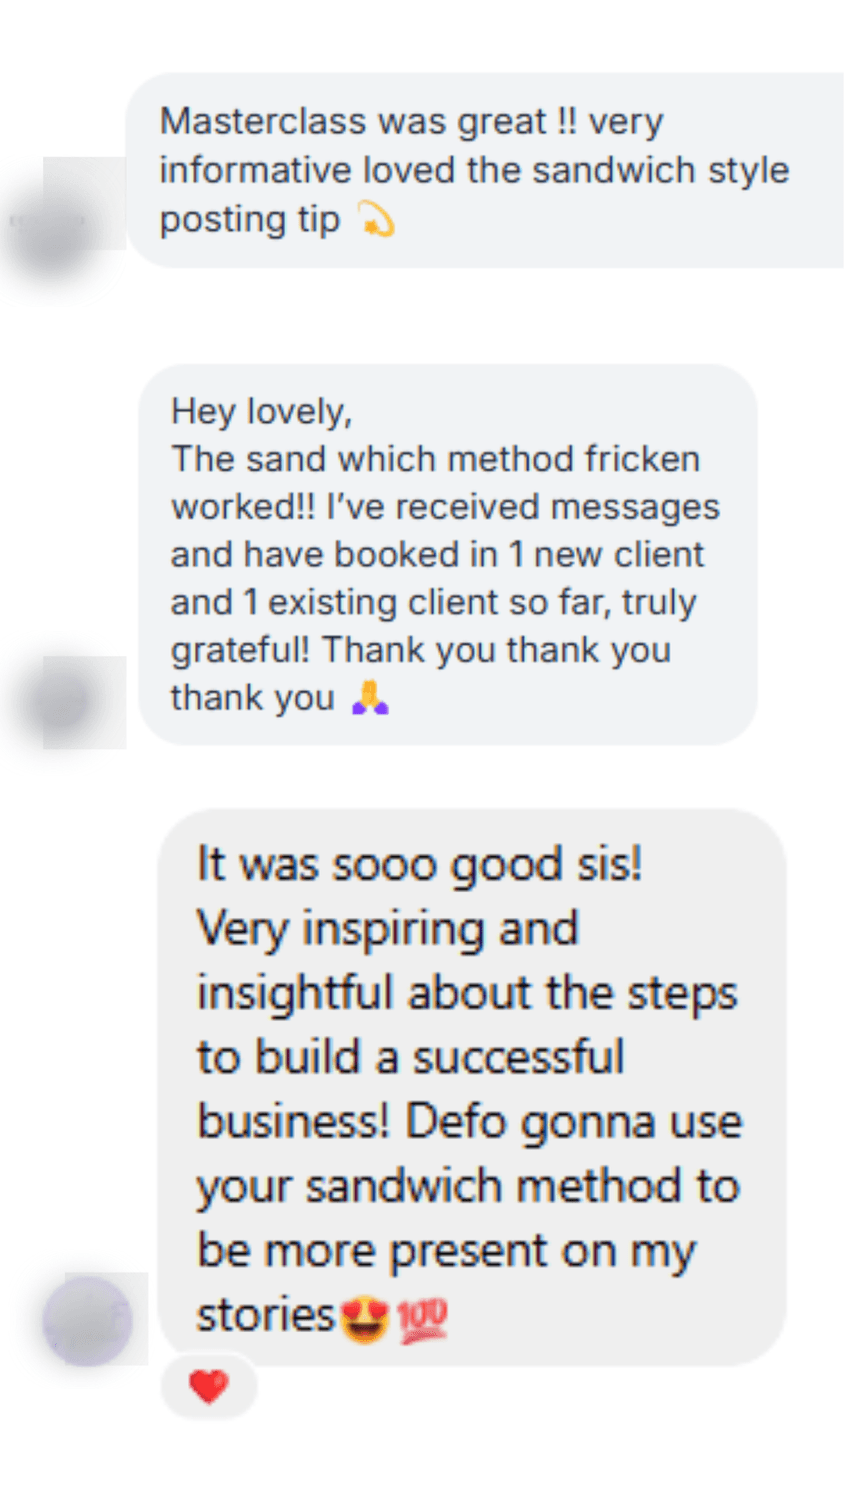The width and height of the screenshot is (844, 1500).
Task: Click the red heart reaction under last message
Action: (209, 1386)
